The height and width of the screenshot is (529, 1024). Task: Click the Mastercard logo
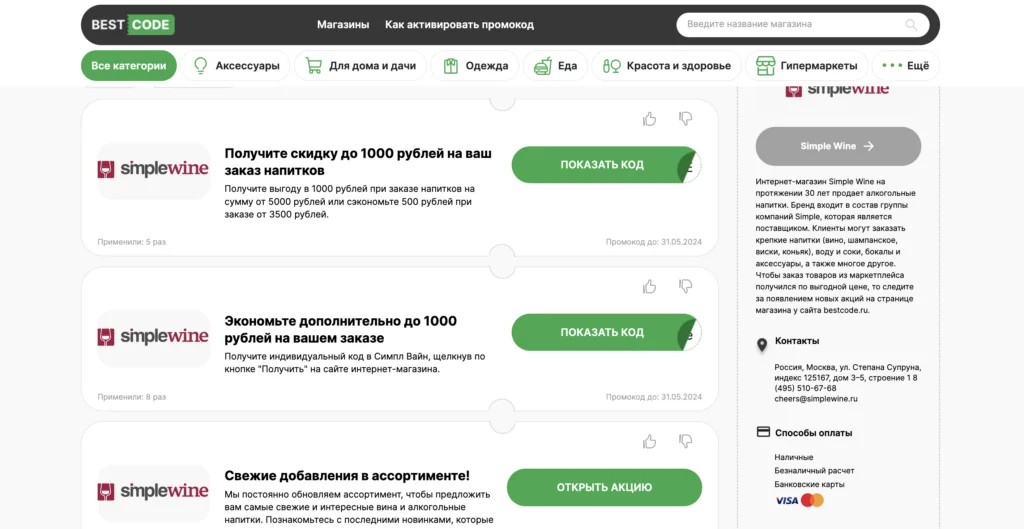[812, 500]
